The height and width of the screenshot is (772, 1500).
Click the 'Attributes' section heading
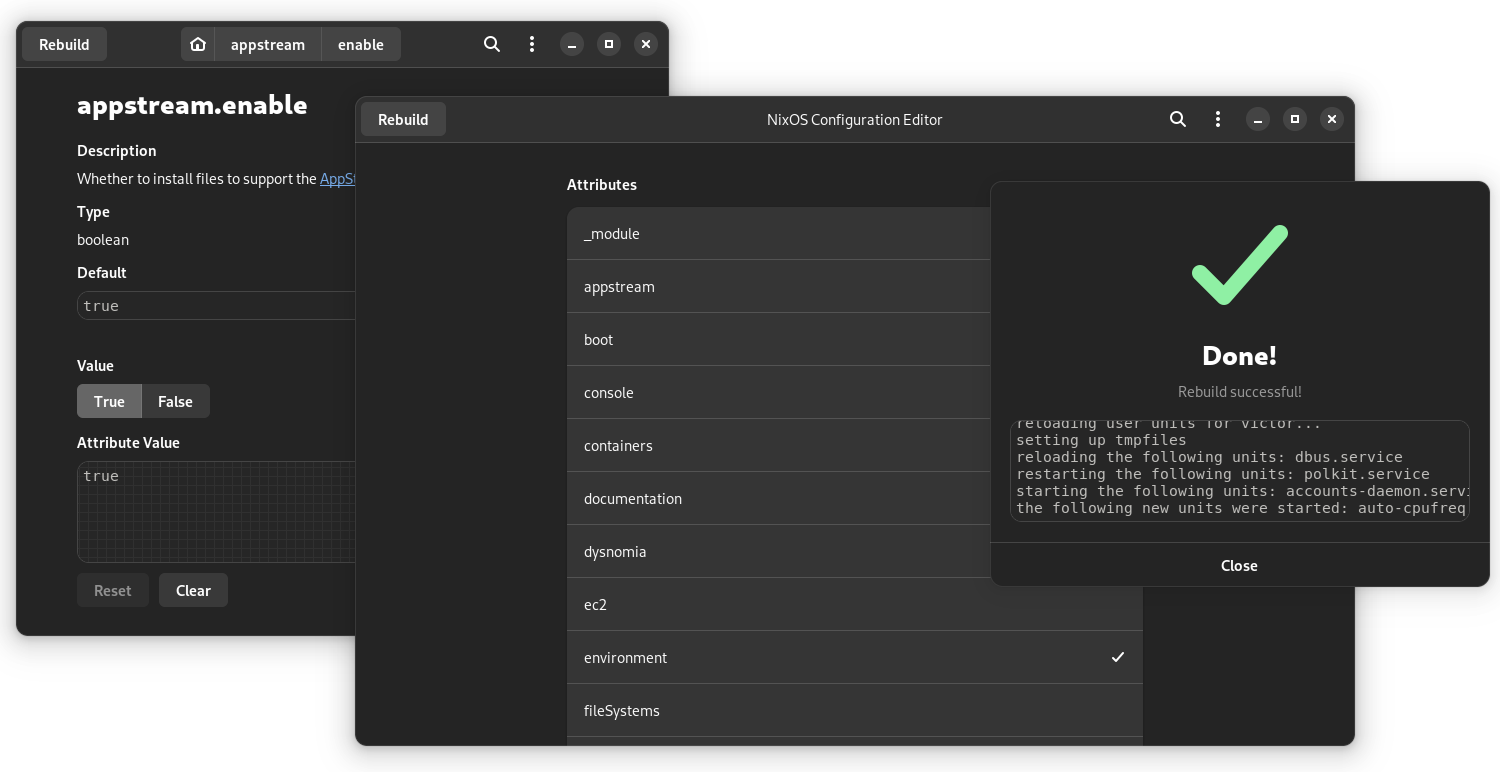click(601, 185)
